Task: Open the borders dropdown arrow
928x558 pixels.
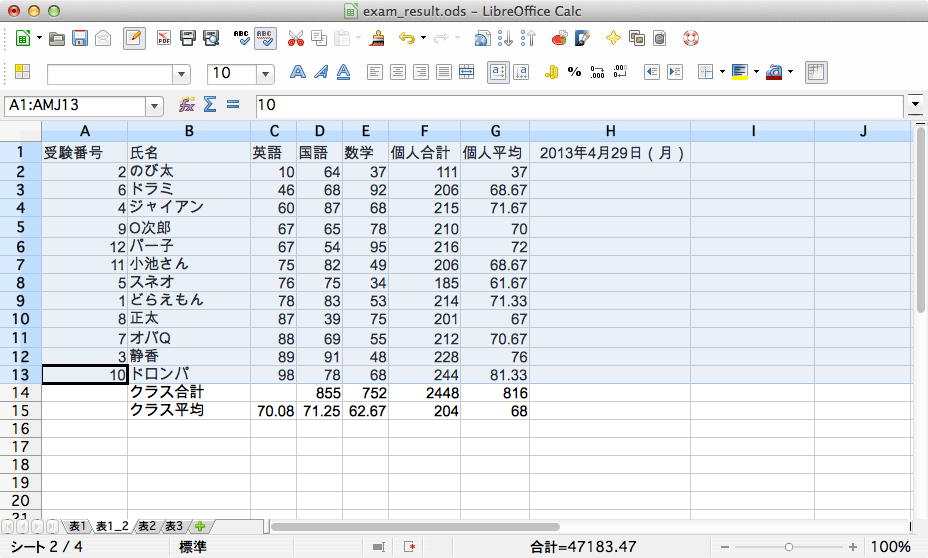Action: (722, 72)
